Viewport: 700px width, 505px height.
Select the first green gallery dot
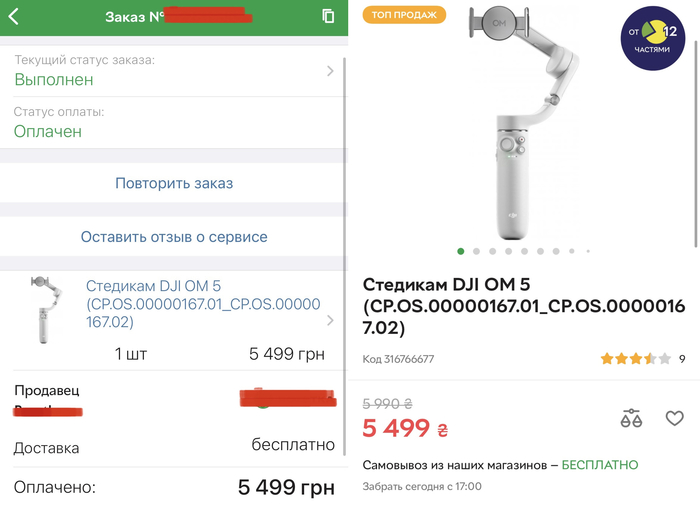[x=461, y=251]
